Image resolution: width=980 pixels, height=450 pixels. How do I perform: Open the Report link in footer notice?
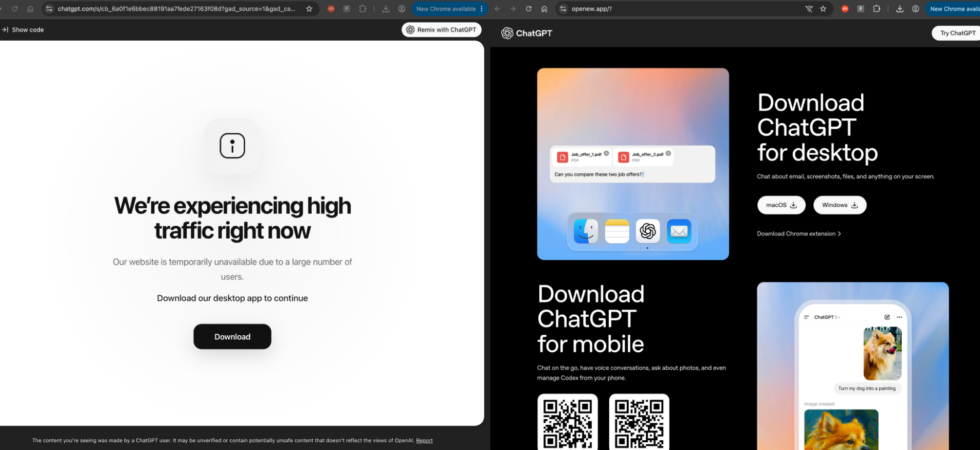424,441
